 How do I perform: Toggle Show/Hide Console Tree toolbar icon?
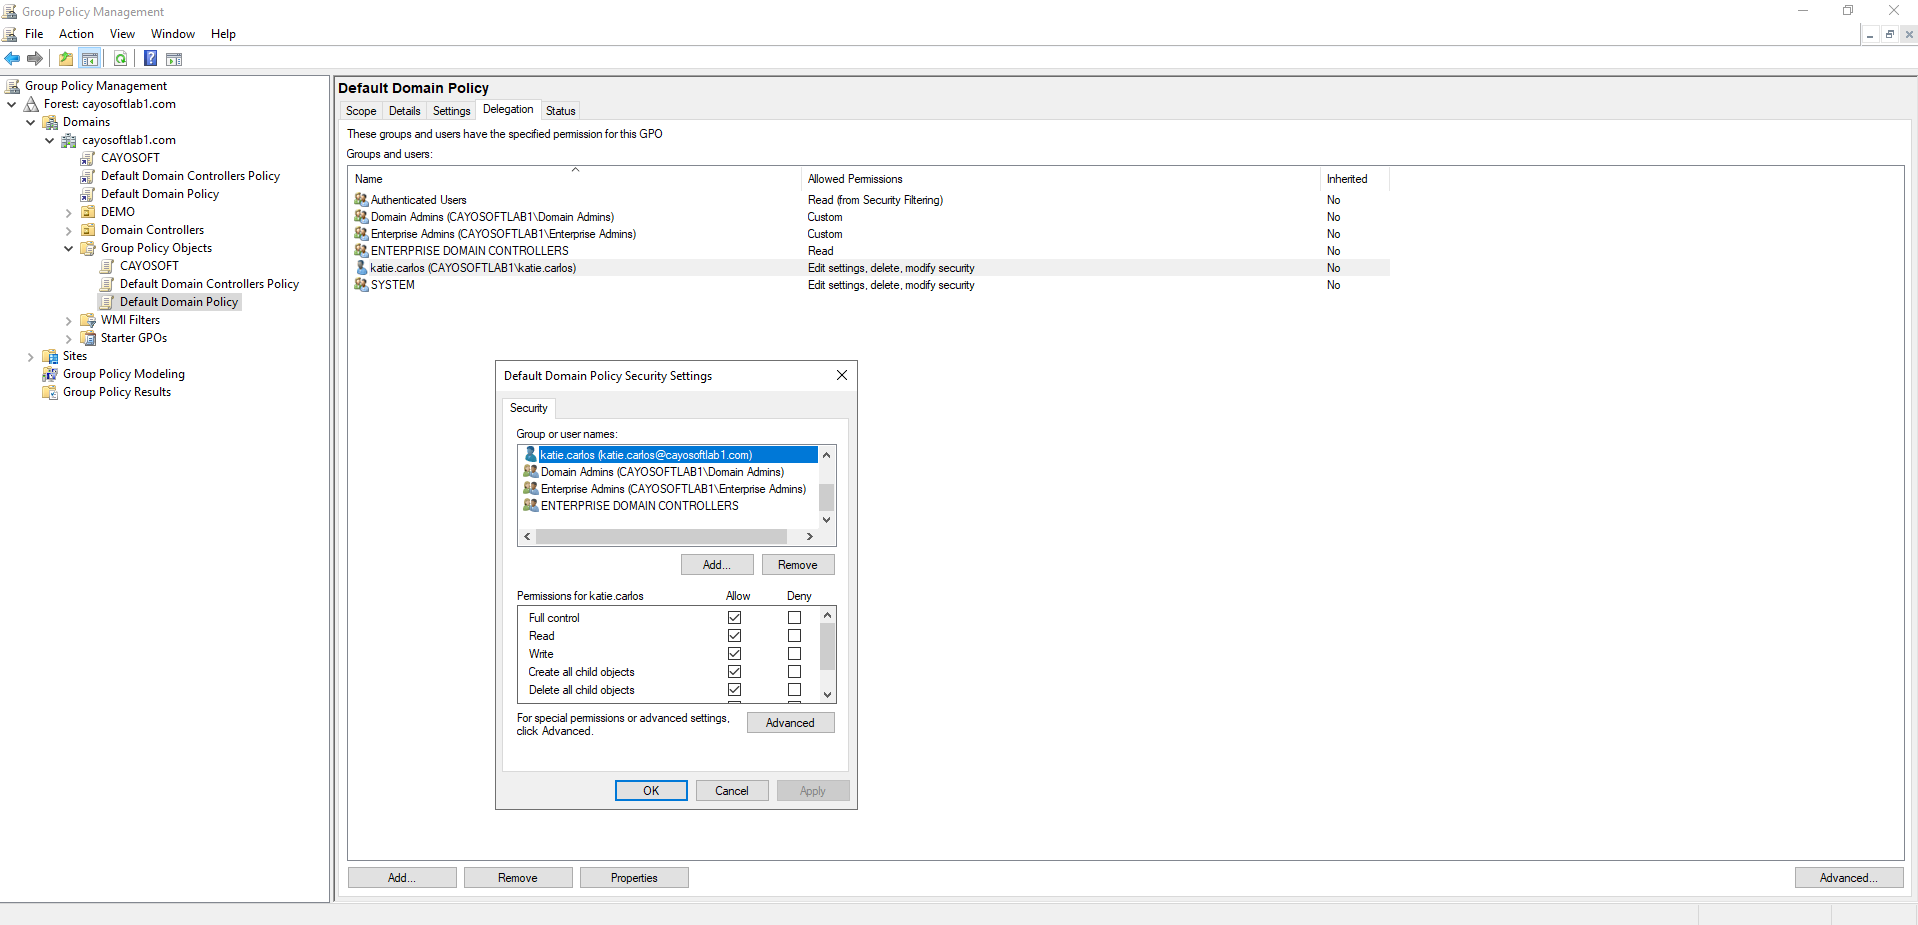[90, 59]
